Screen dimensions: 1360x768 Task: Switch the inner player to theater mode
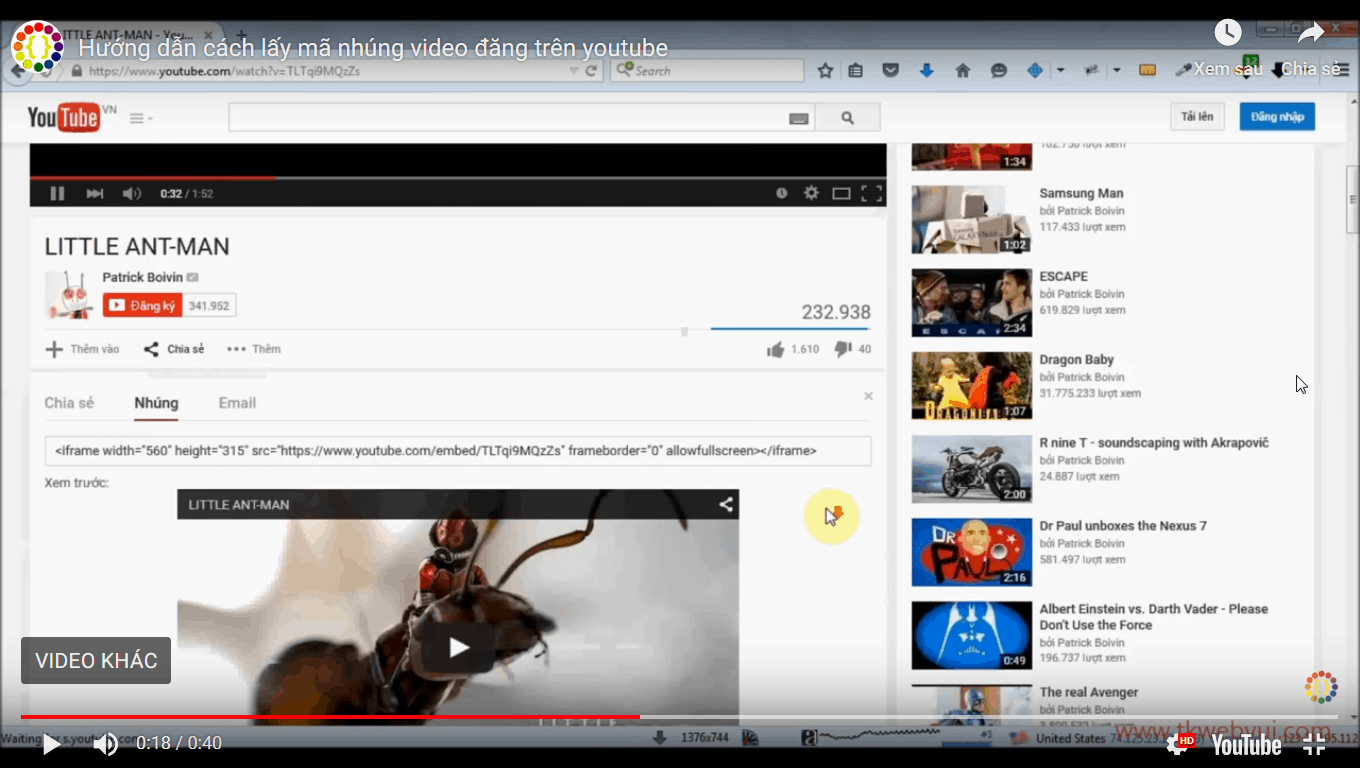point(841,193)
